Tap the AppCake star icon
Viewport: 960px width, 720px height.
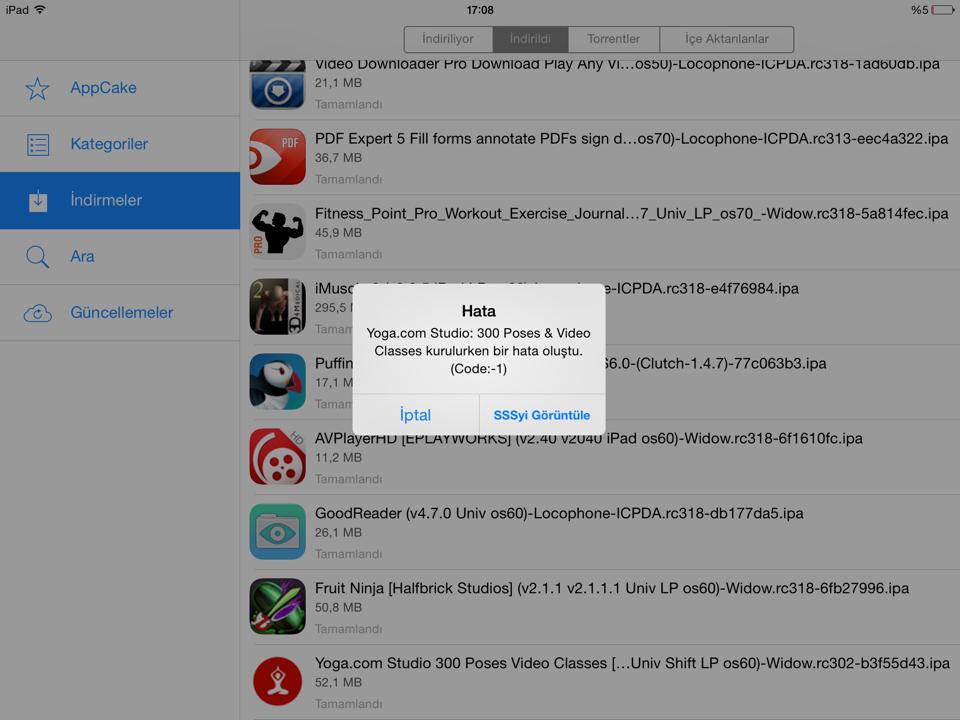(37, 88)
